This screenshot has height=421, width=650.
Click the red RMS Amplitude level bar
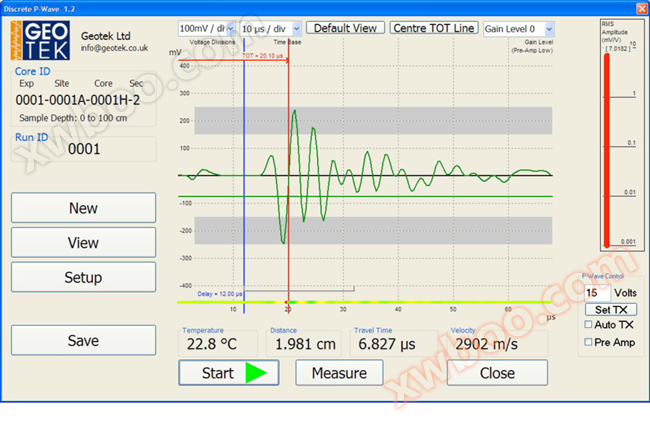click(605, 150)
